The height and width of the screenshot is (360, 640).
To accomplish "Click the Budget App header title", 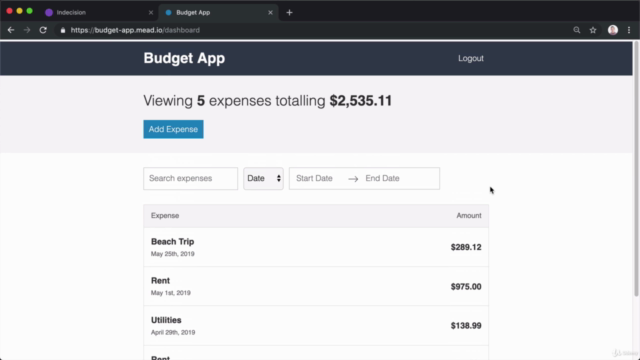I will [184, 58].
